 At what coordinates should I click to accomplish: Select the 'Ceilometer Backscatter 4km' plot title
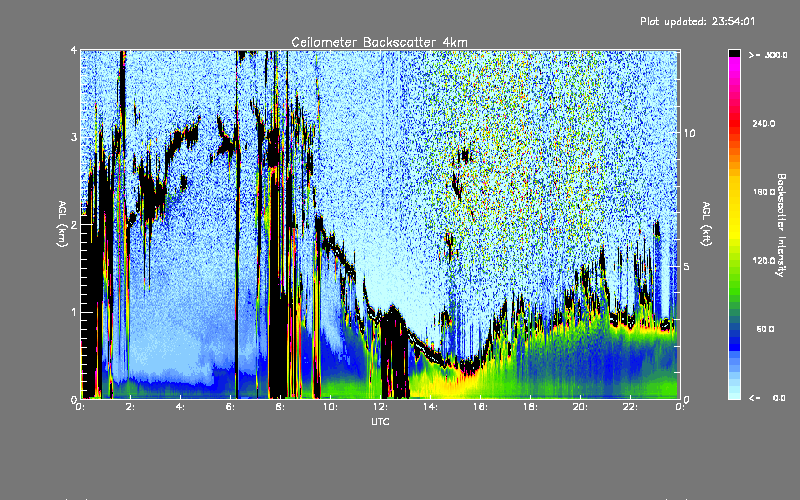[379, 42]
